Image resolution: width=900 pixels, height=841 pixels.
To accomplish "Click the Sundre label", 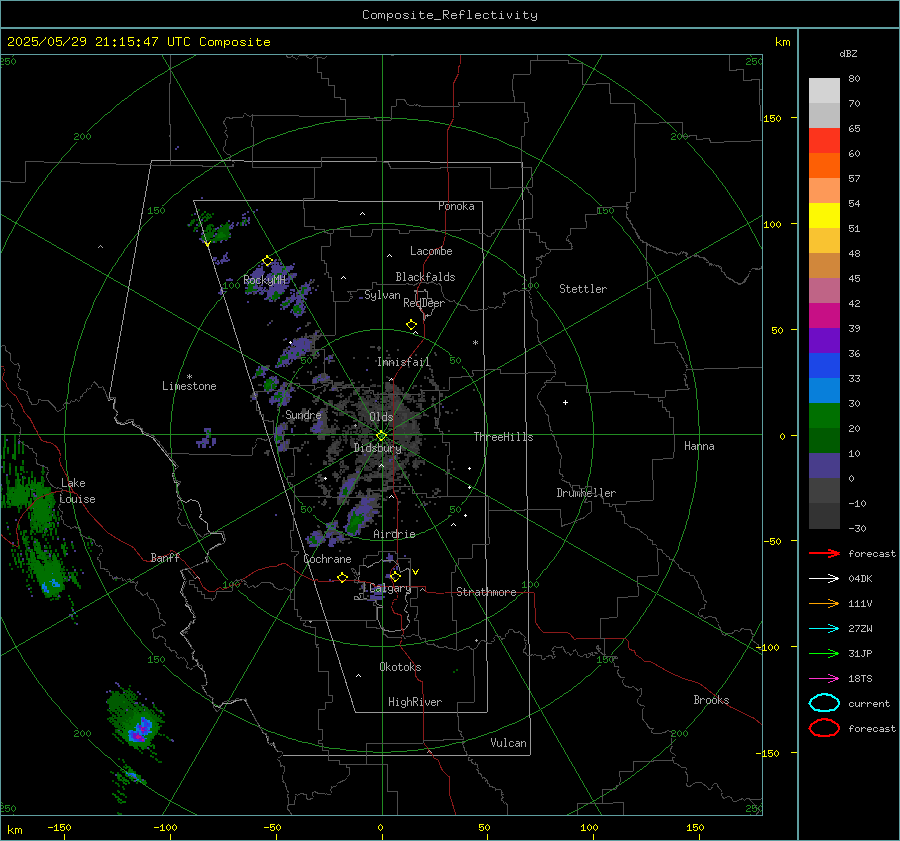I will [x=303, y=415].
